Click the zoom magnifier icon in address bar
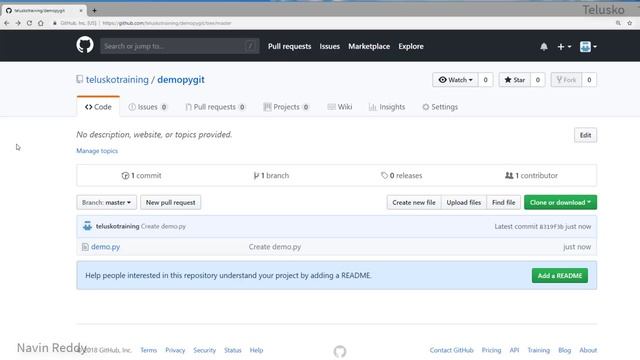The width and height of the screenshot is (640, 360). point(618,23)
